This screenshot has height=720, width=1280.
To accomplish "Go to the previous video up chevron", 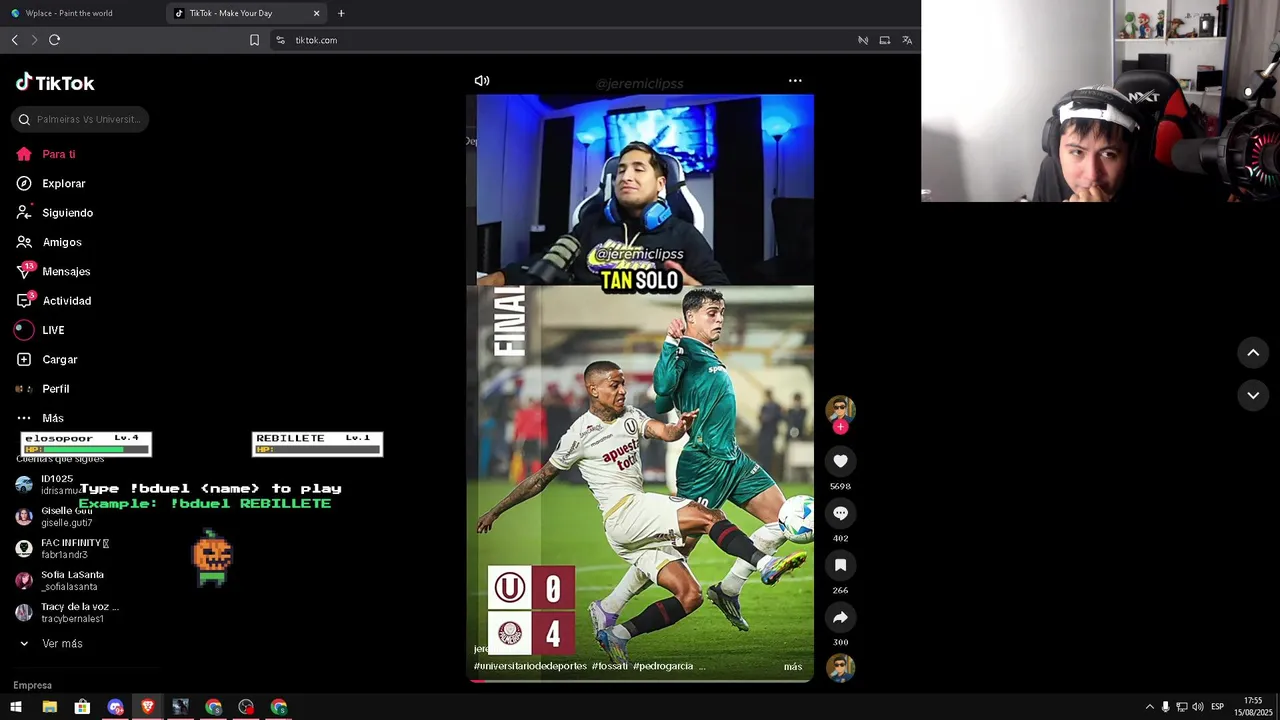I will [1253, 352].
